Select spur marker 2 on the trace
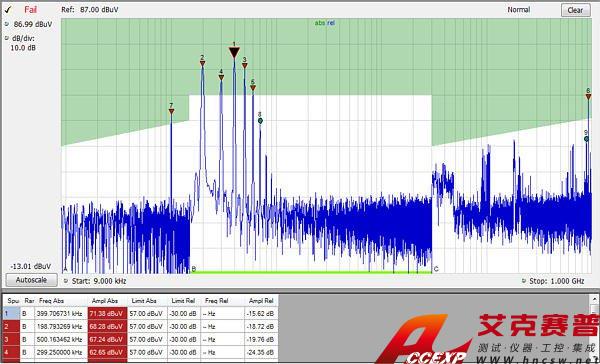Viewport: 600px width, 364px height. point(202,63)
